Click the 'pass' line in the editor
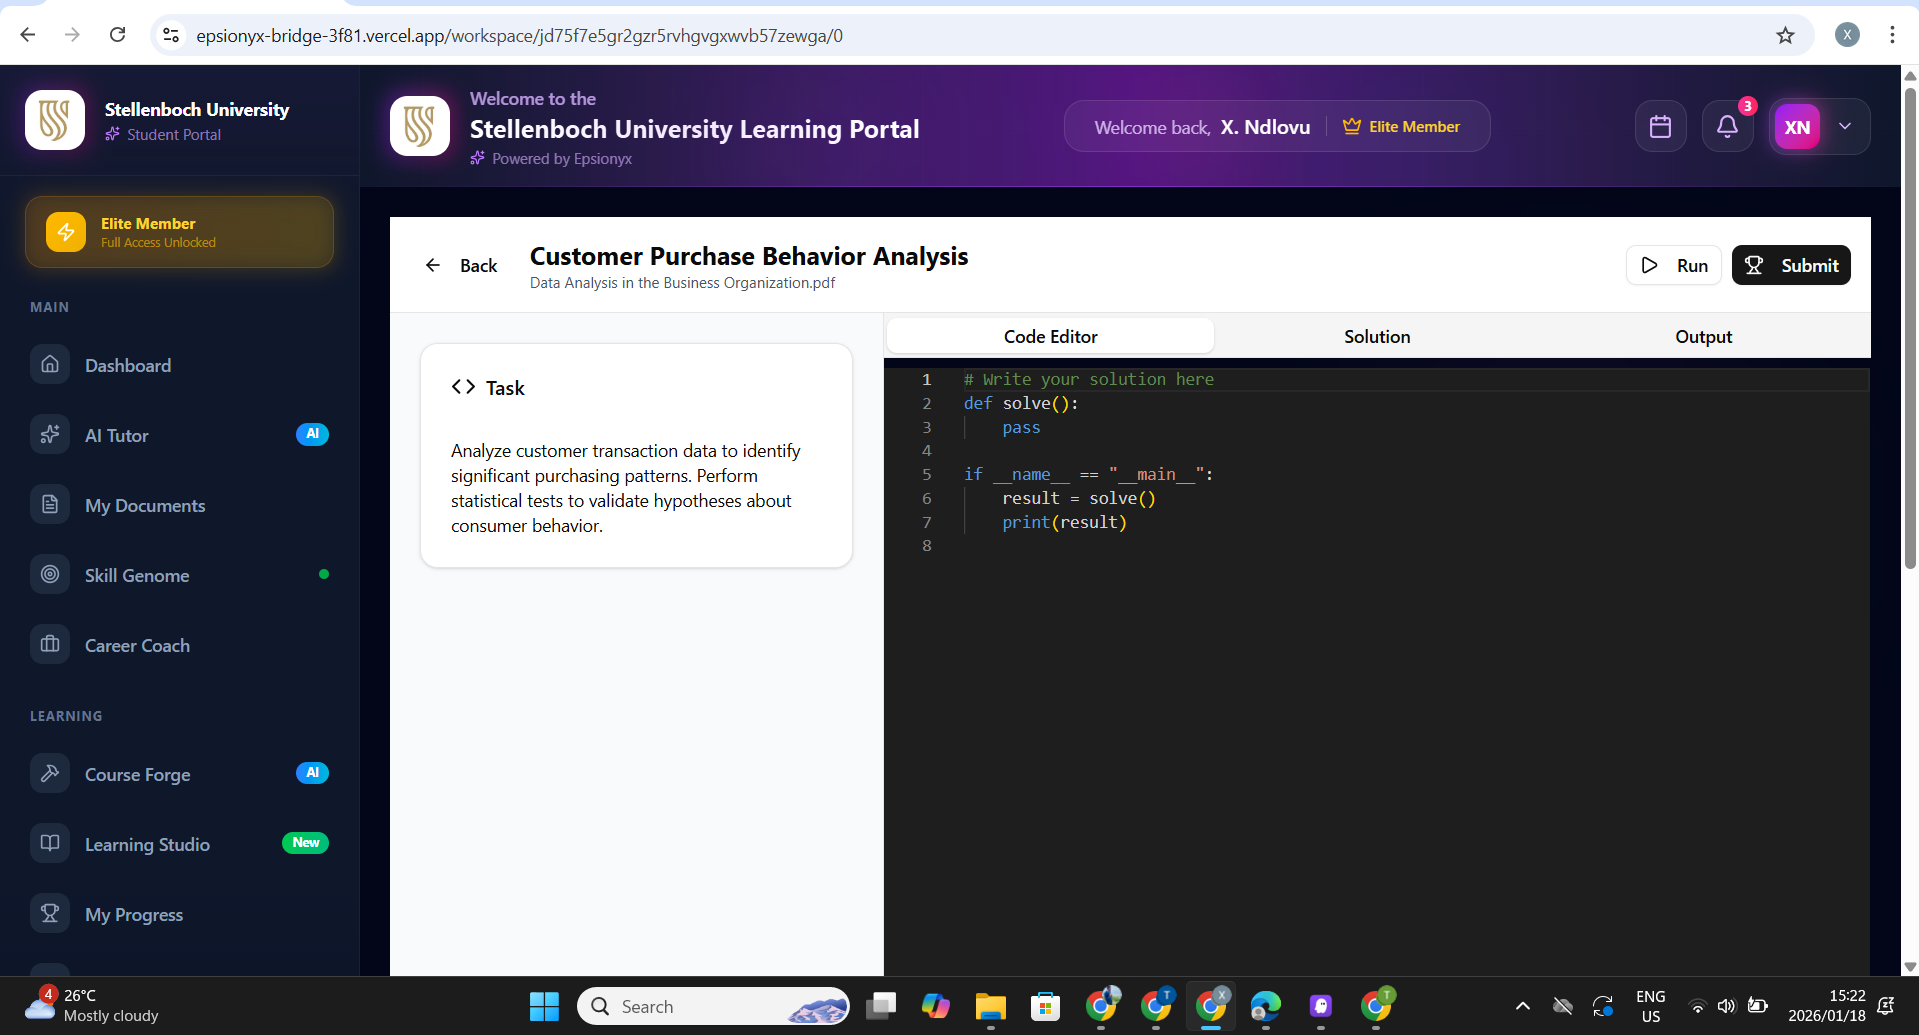This screenshot has width=1919, height=1035. point(1021,427)
